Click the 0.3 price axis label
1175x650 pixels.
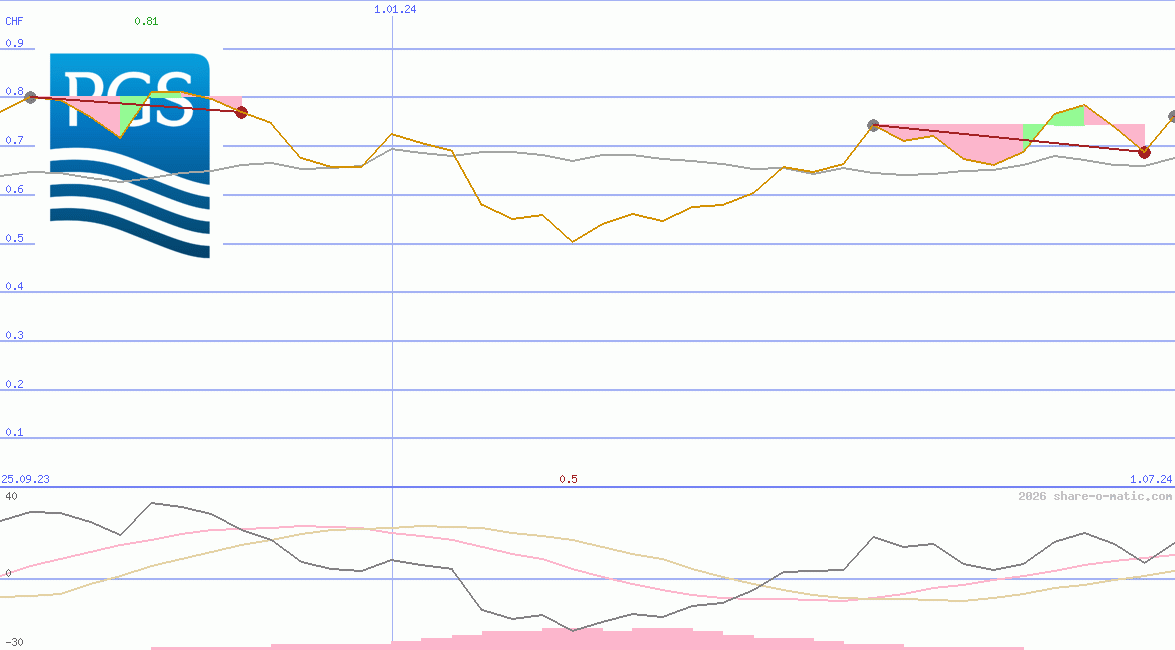point(14,335)
